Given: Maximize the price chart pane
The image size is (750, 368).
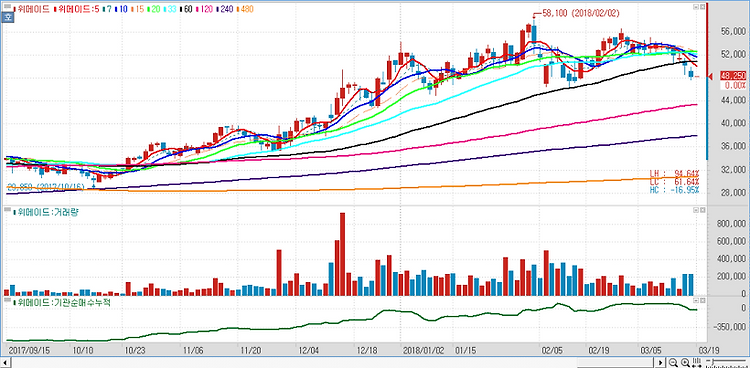Looking at the screenshot, I should click(703, 7).
